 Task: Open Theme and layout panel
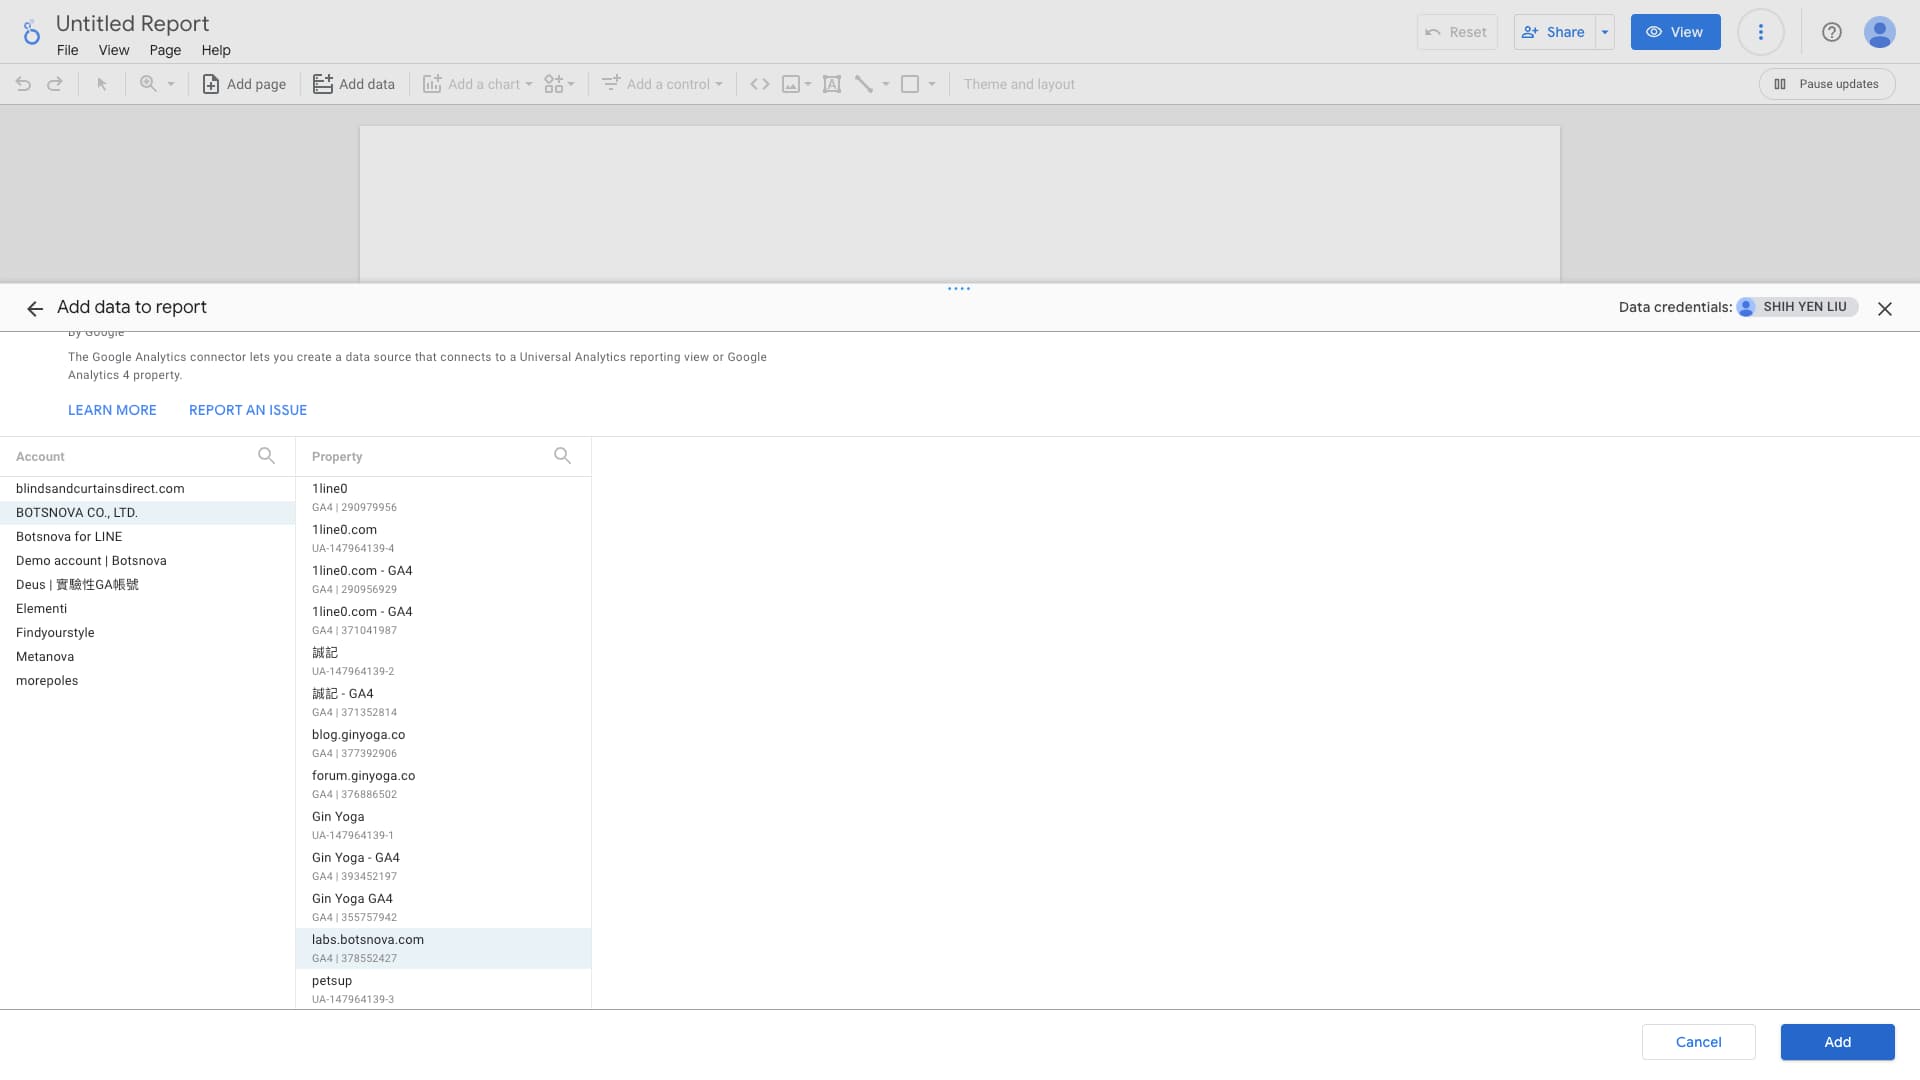click(1019, 84)
